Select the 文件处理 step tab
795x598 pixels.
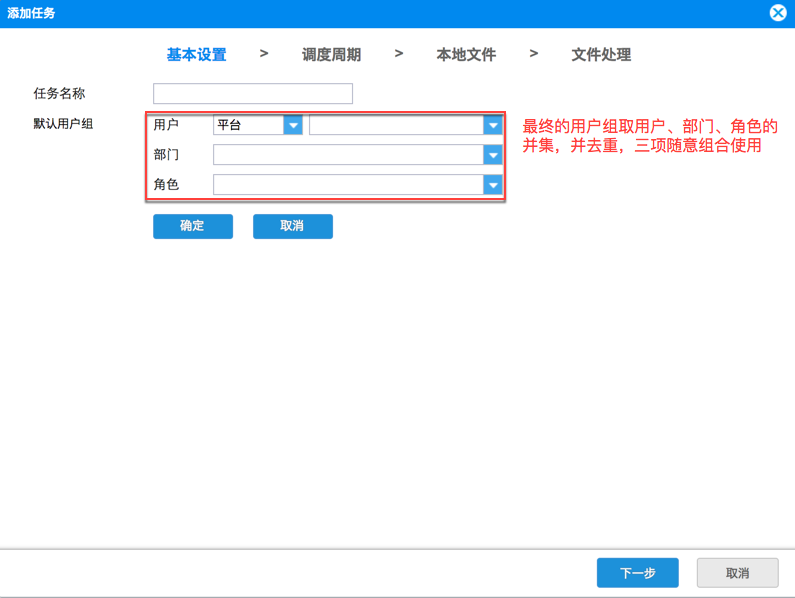tap(601, 54)
